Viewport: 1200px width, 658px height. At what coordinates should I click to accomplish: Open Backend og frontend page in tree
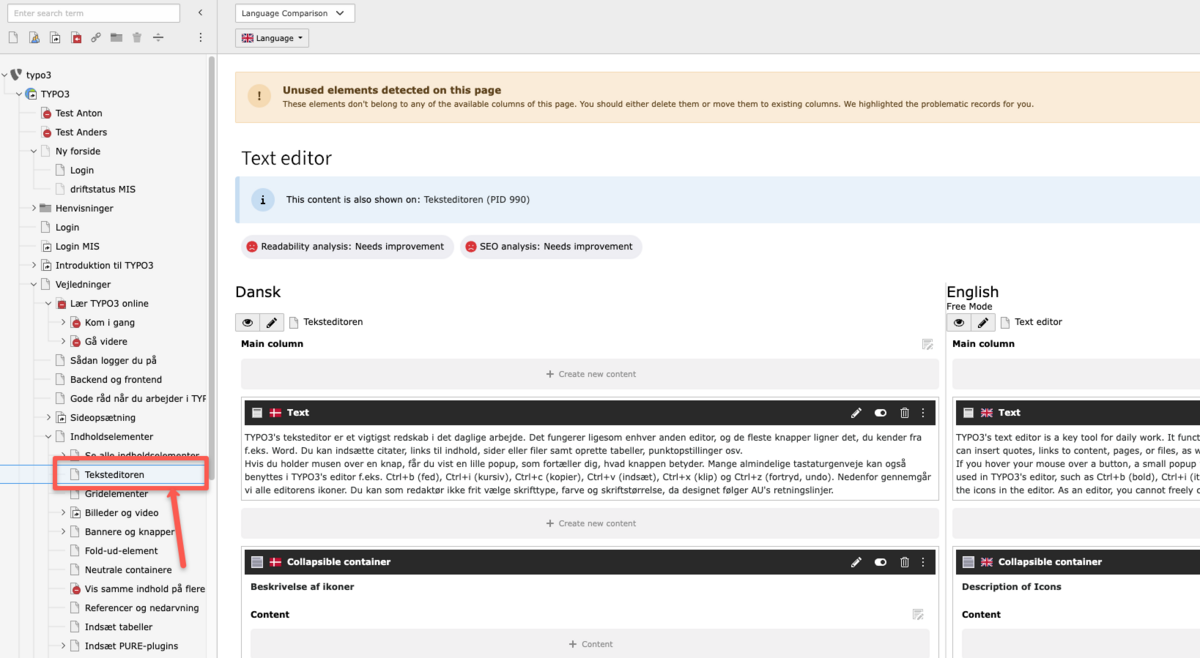tap(115, 380)
